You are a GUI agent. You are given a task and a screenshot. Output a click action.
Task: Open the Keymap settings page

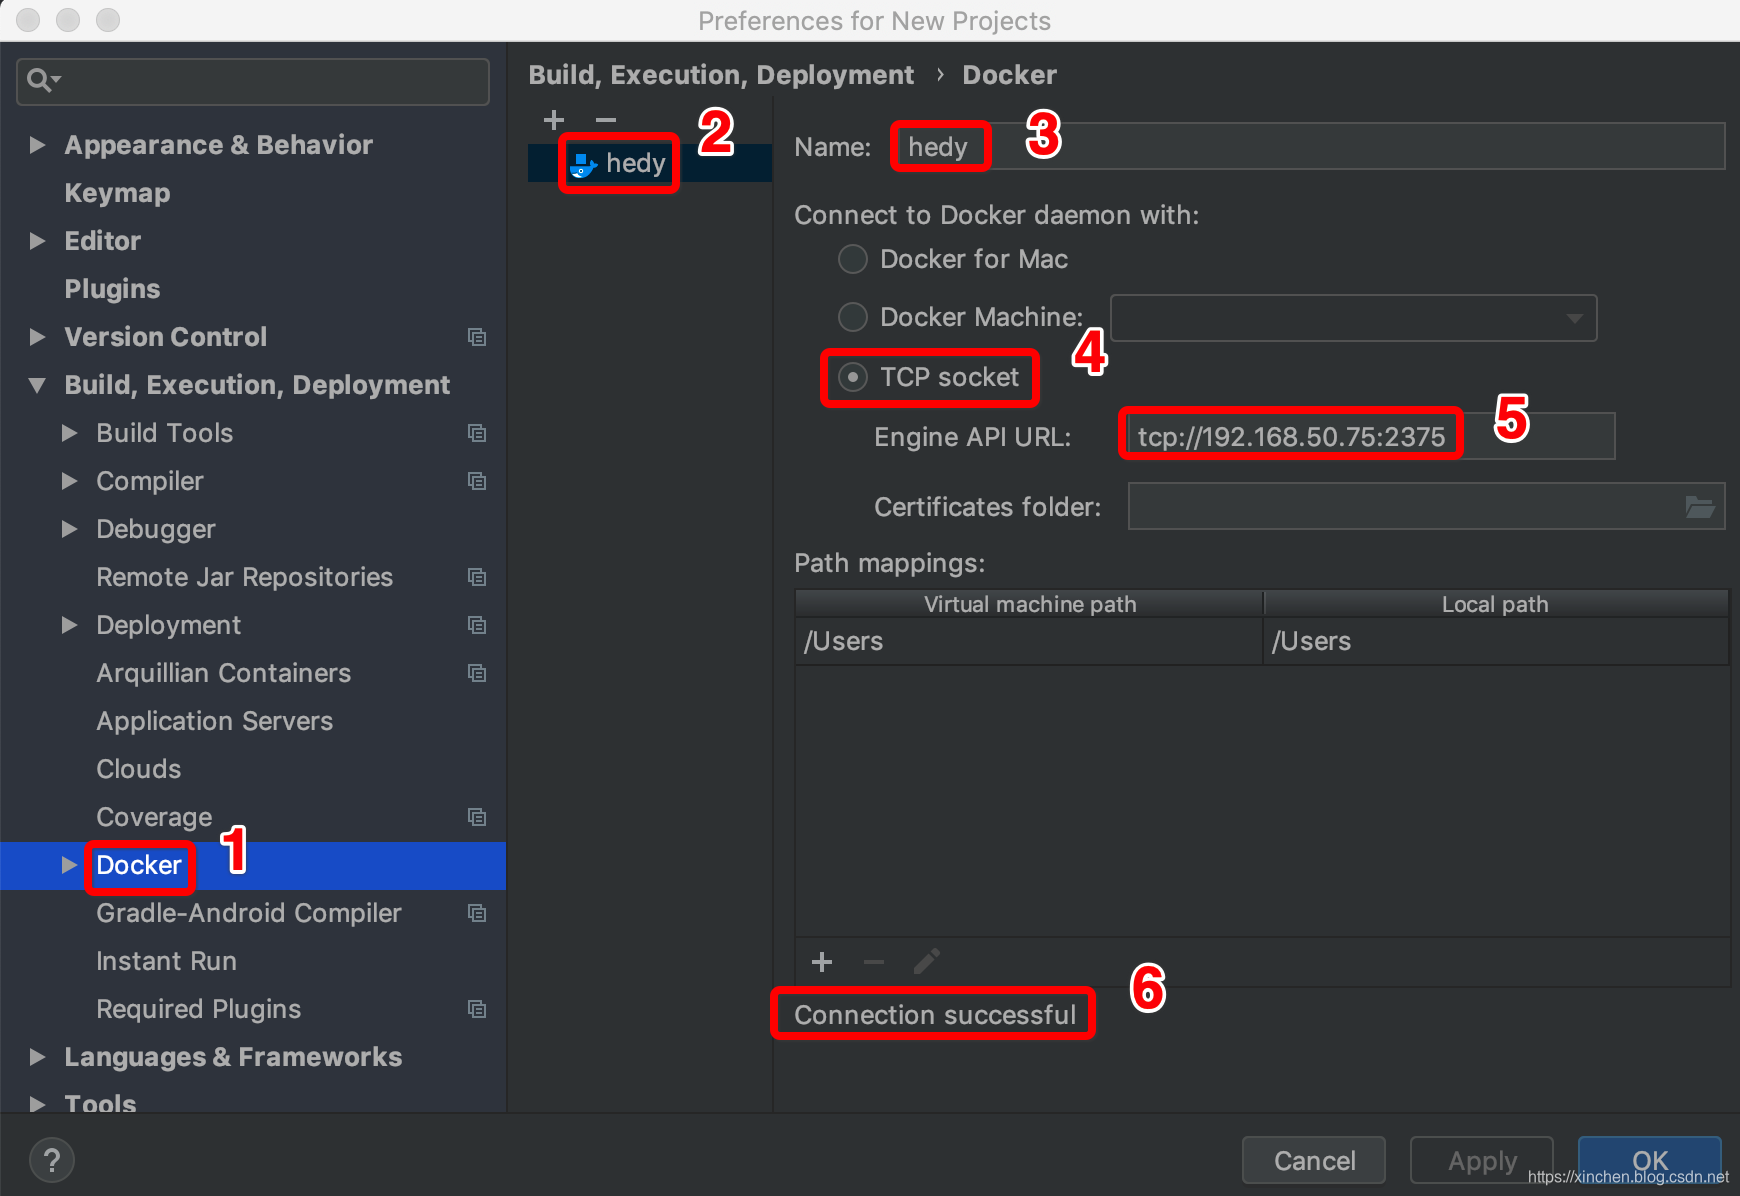tap(117, 193)
